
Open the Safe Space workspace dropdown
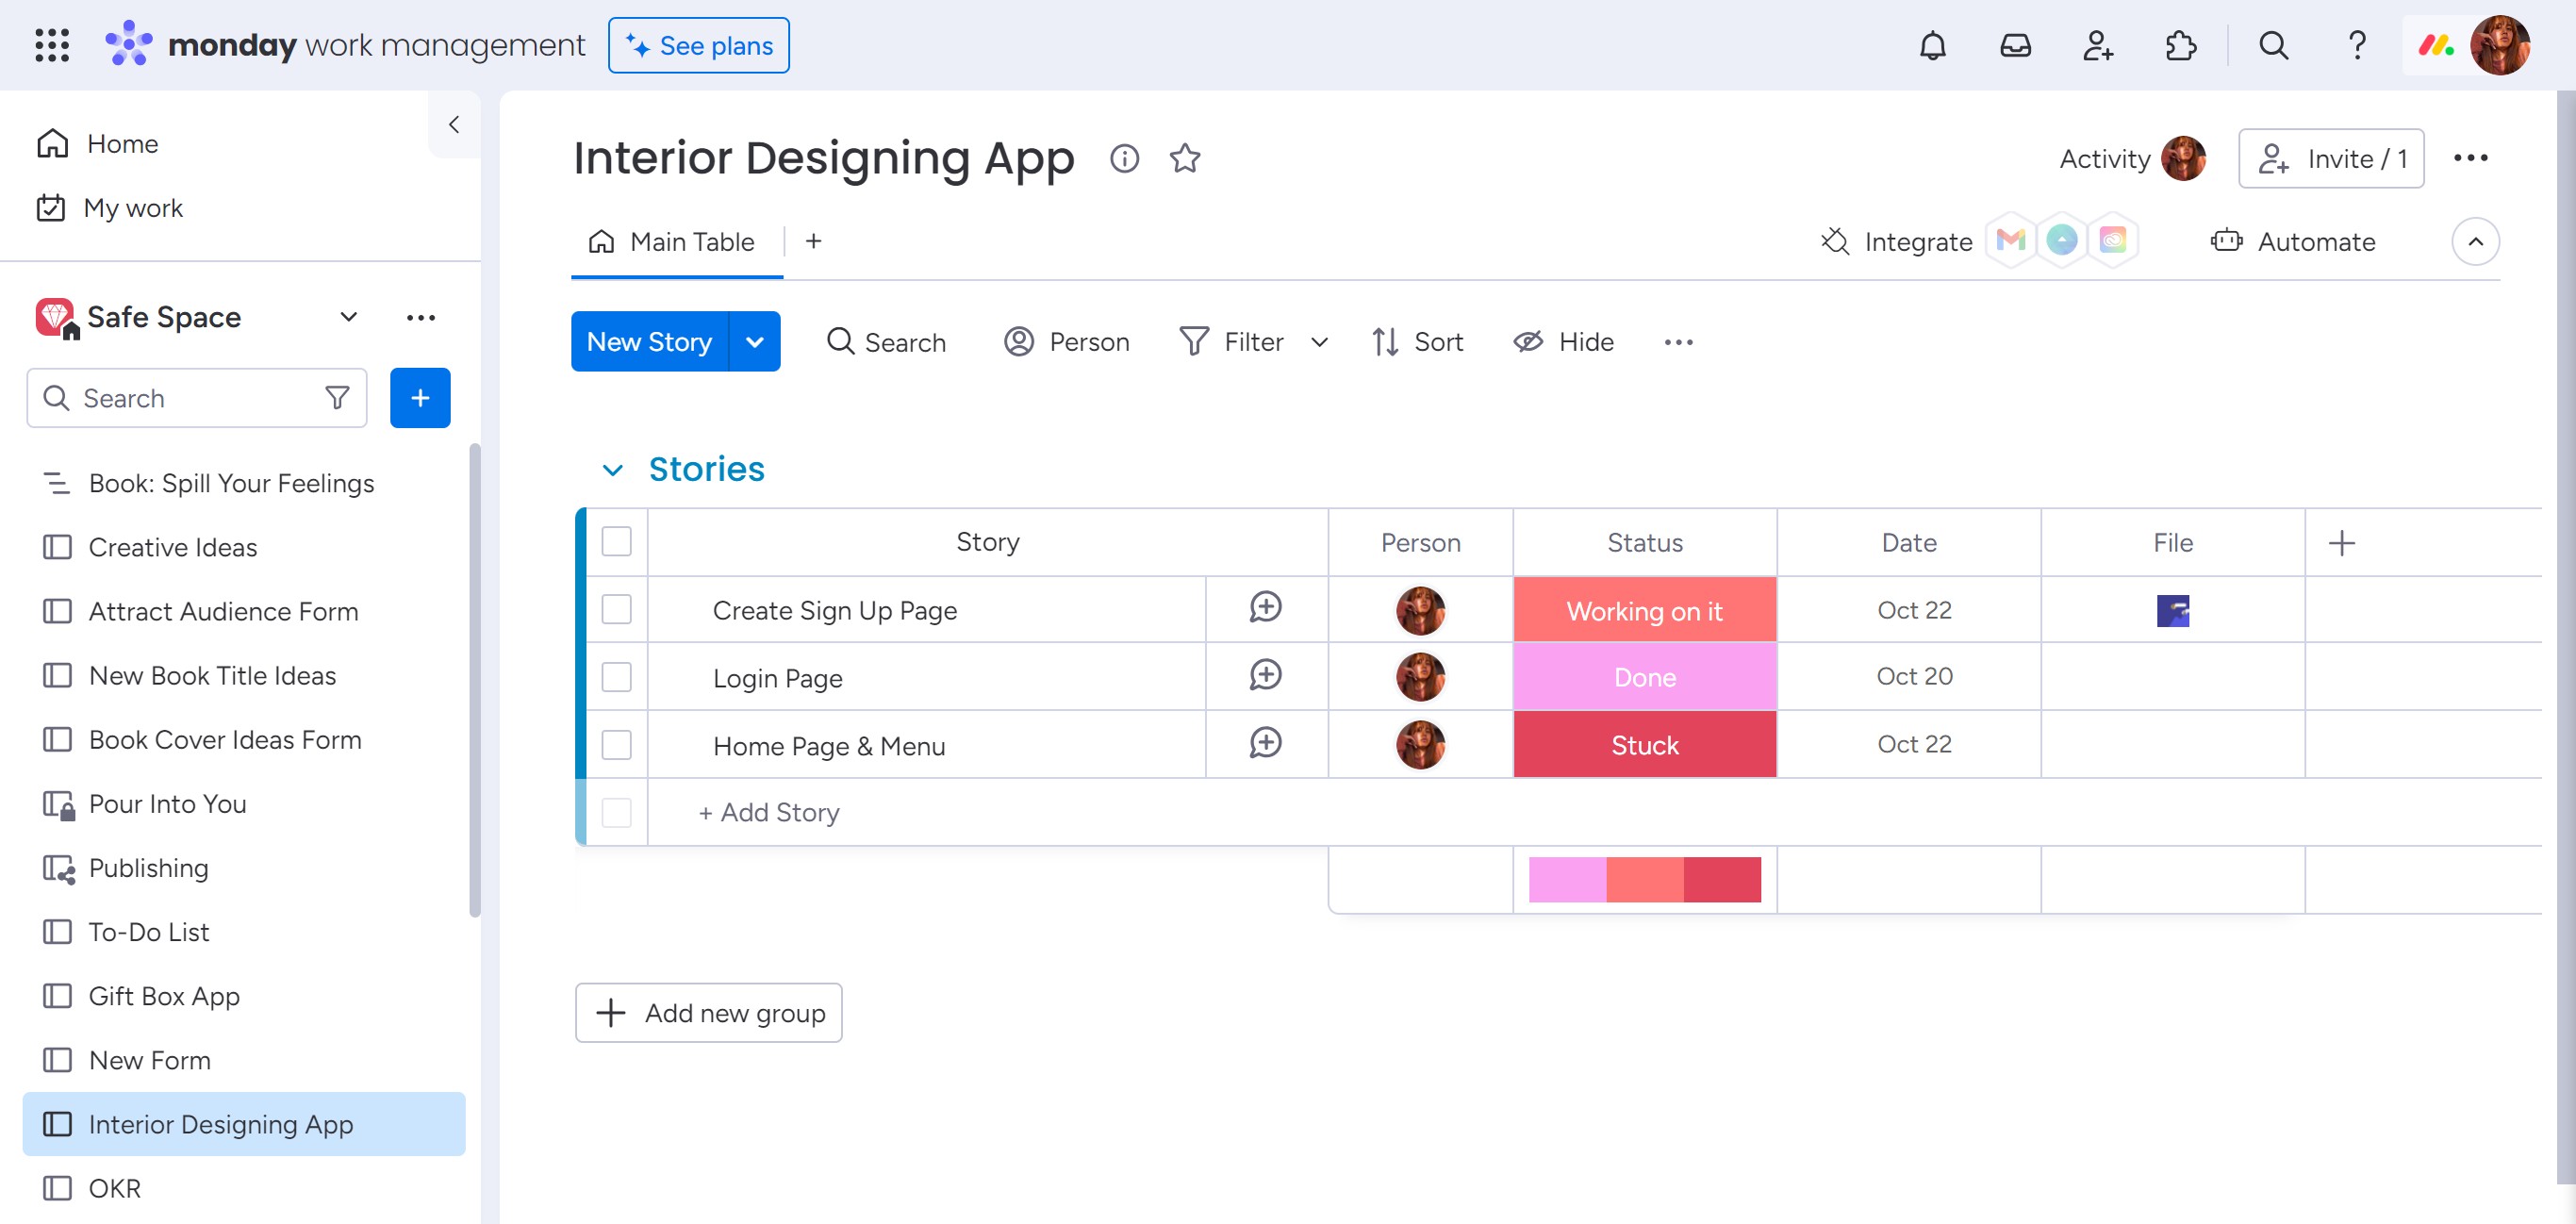(348, 317)
